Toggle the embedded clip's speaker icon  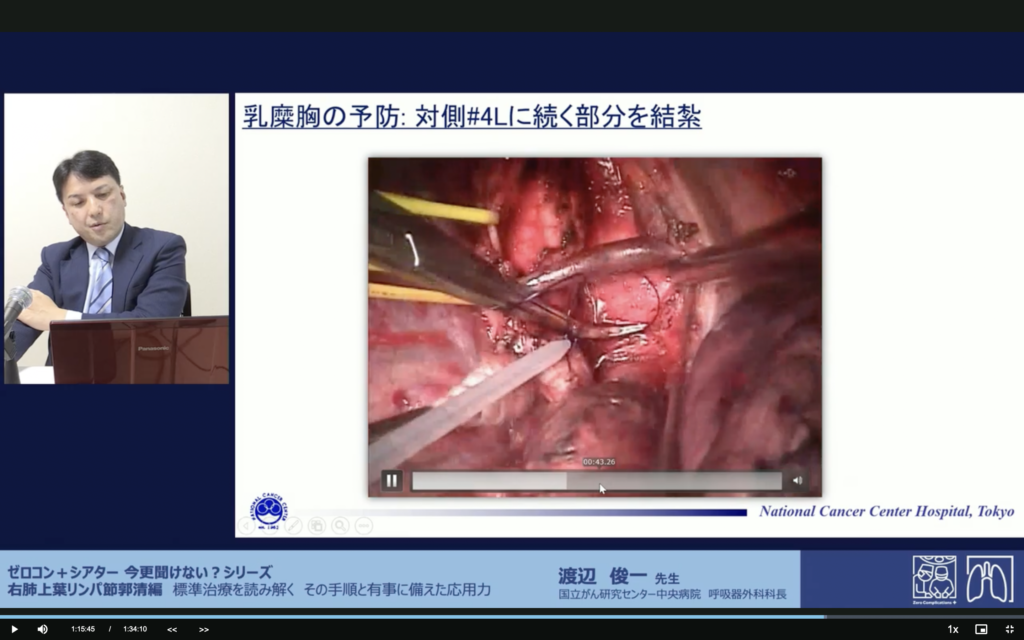797,480
